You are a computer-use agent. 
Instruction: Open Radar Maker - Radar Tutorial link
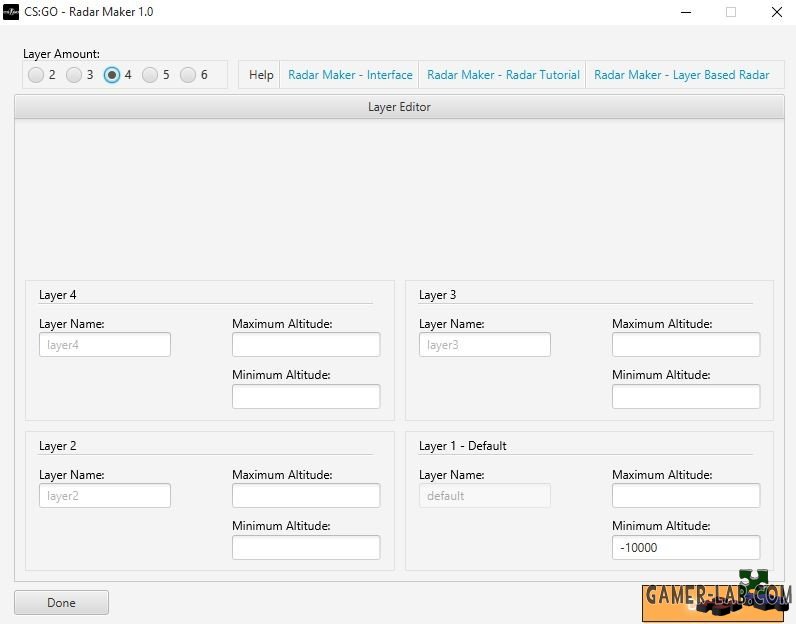[x=503, y=75]
